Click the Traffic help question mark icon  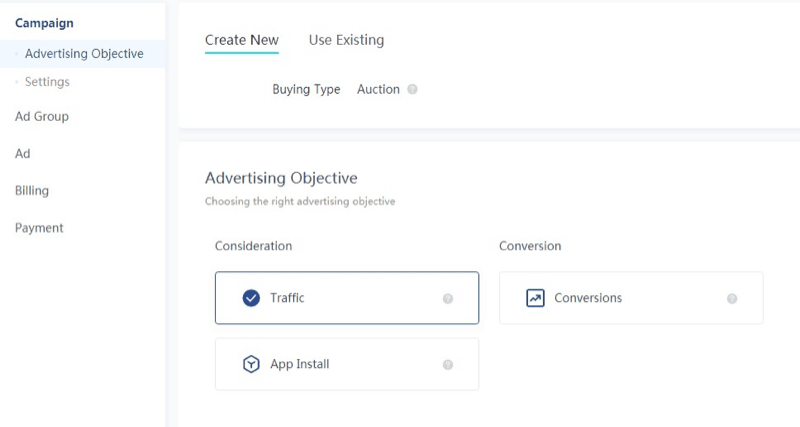click(x=448, y=298)
